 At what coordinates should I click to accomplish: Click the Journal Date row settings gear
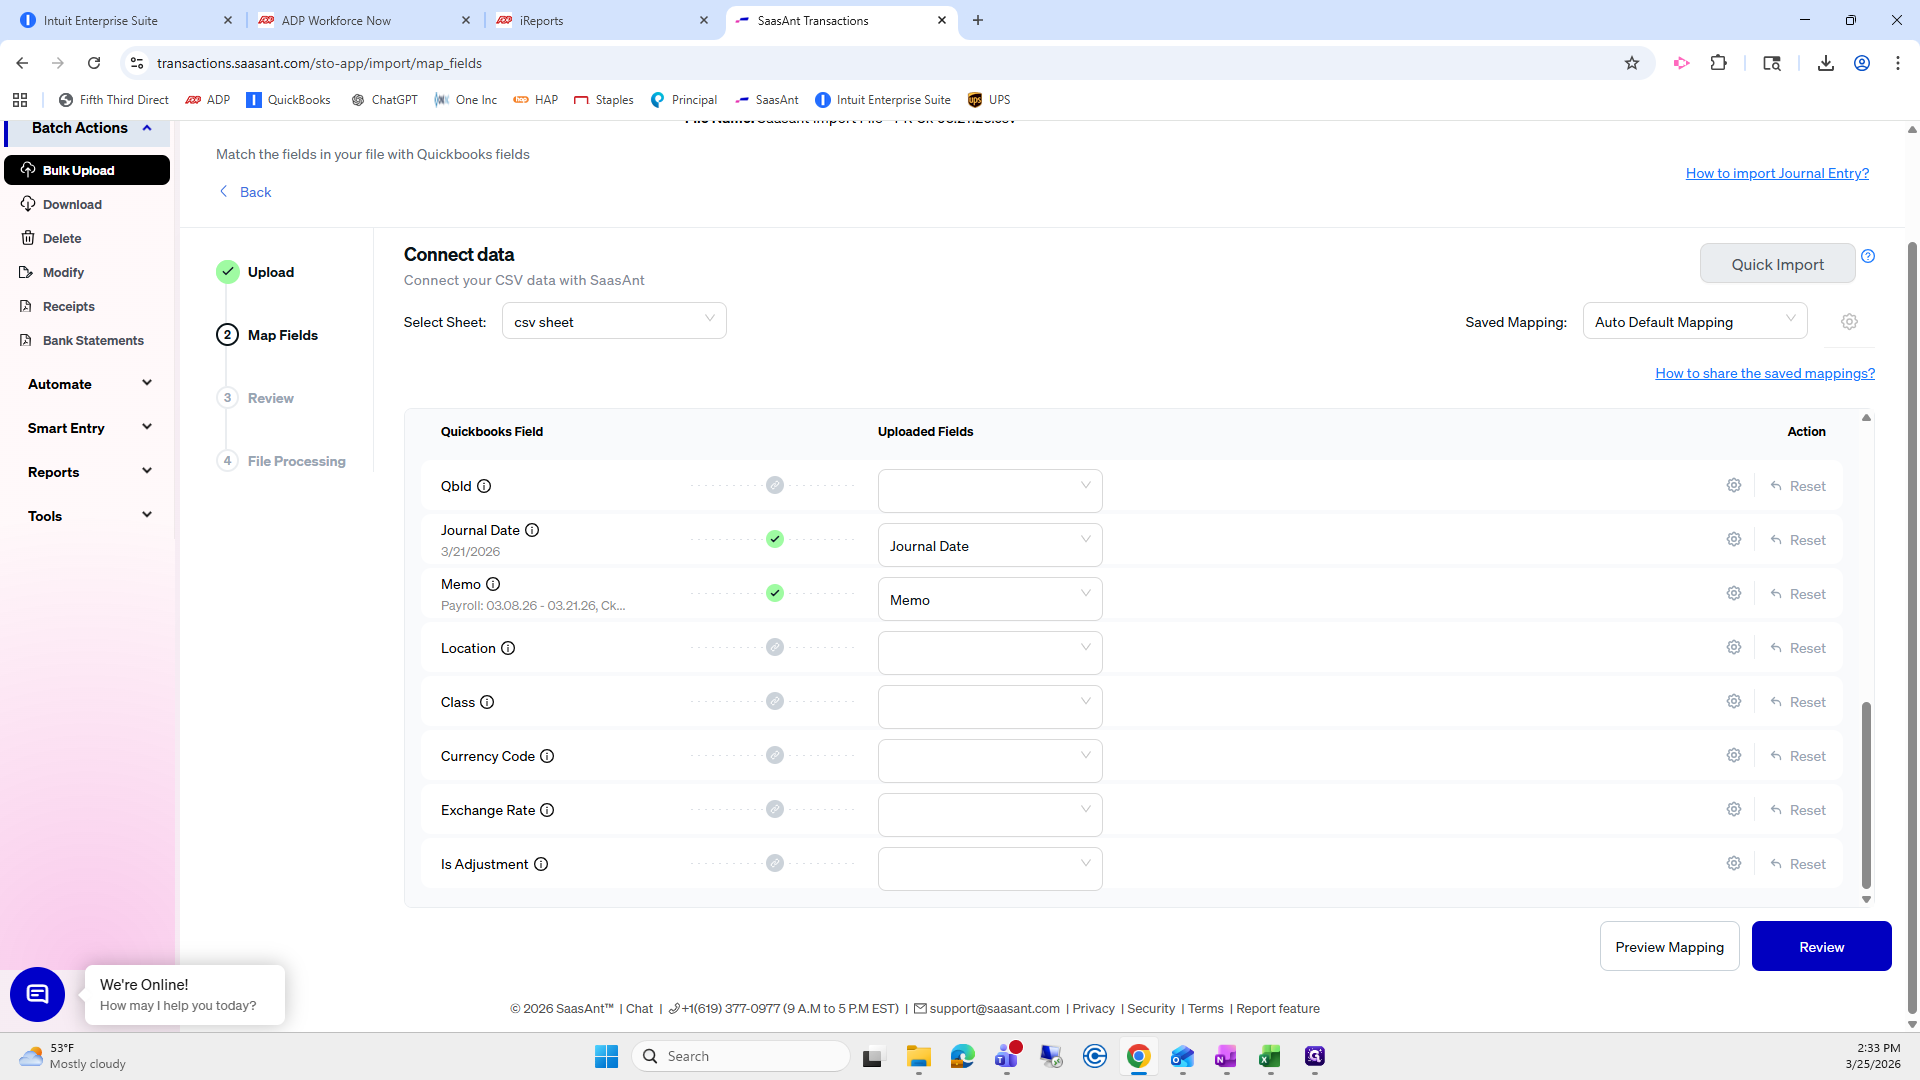pos(1733,539)
